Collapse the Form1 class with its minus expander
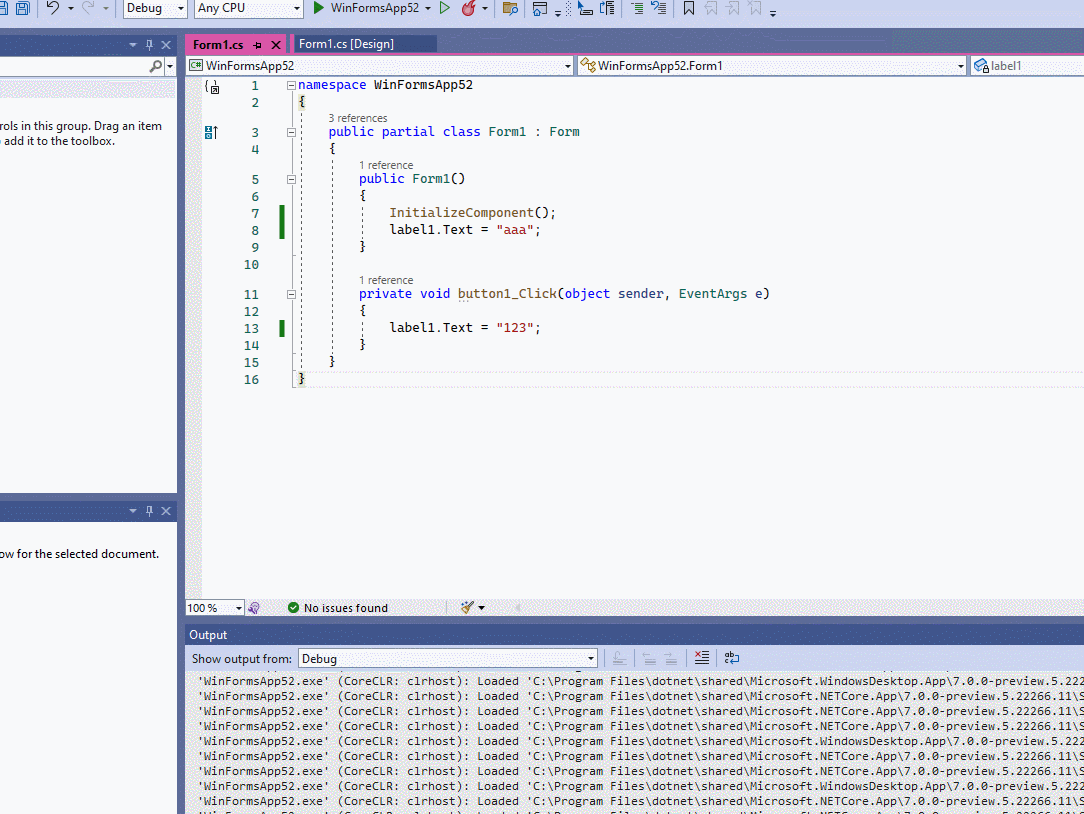 (290, 131)
